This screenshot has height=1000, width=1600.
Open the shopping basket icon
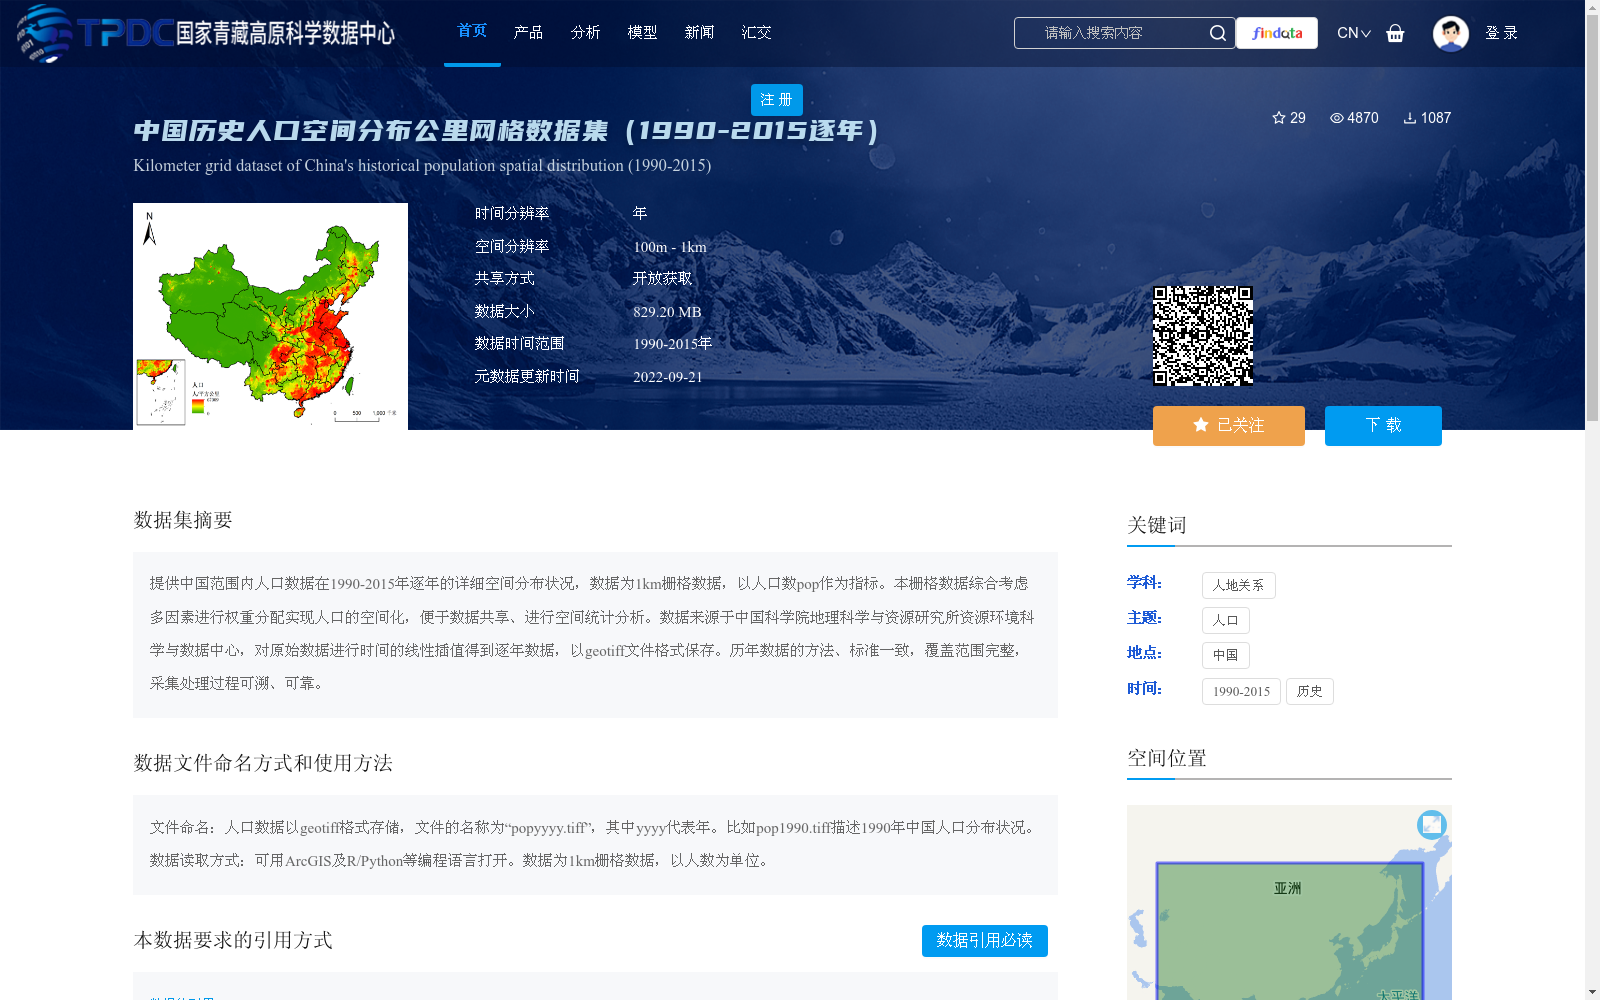pyautogui.click(x=1395, y=33)
